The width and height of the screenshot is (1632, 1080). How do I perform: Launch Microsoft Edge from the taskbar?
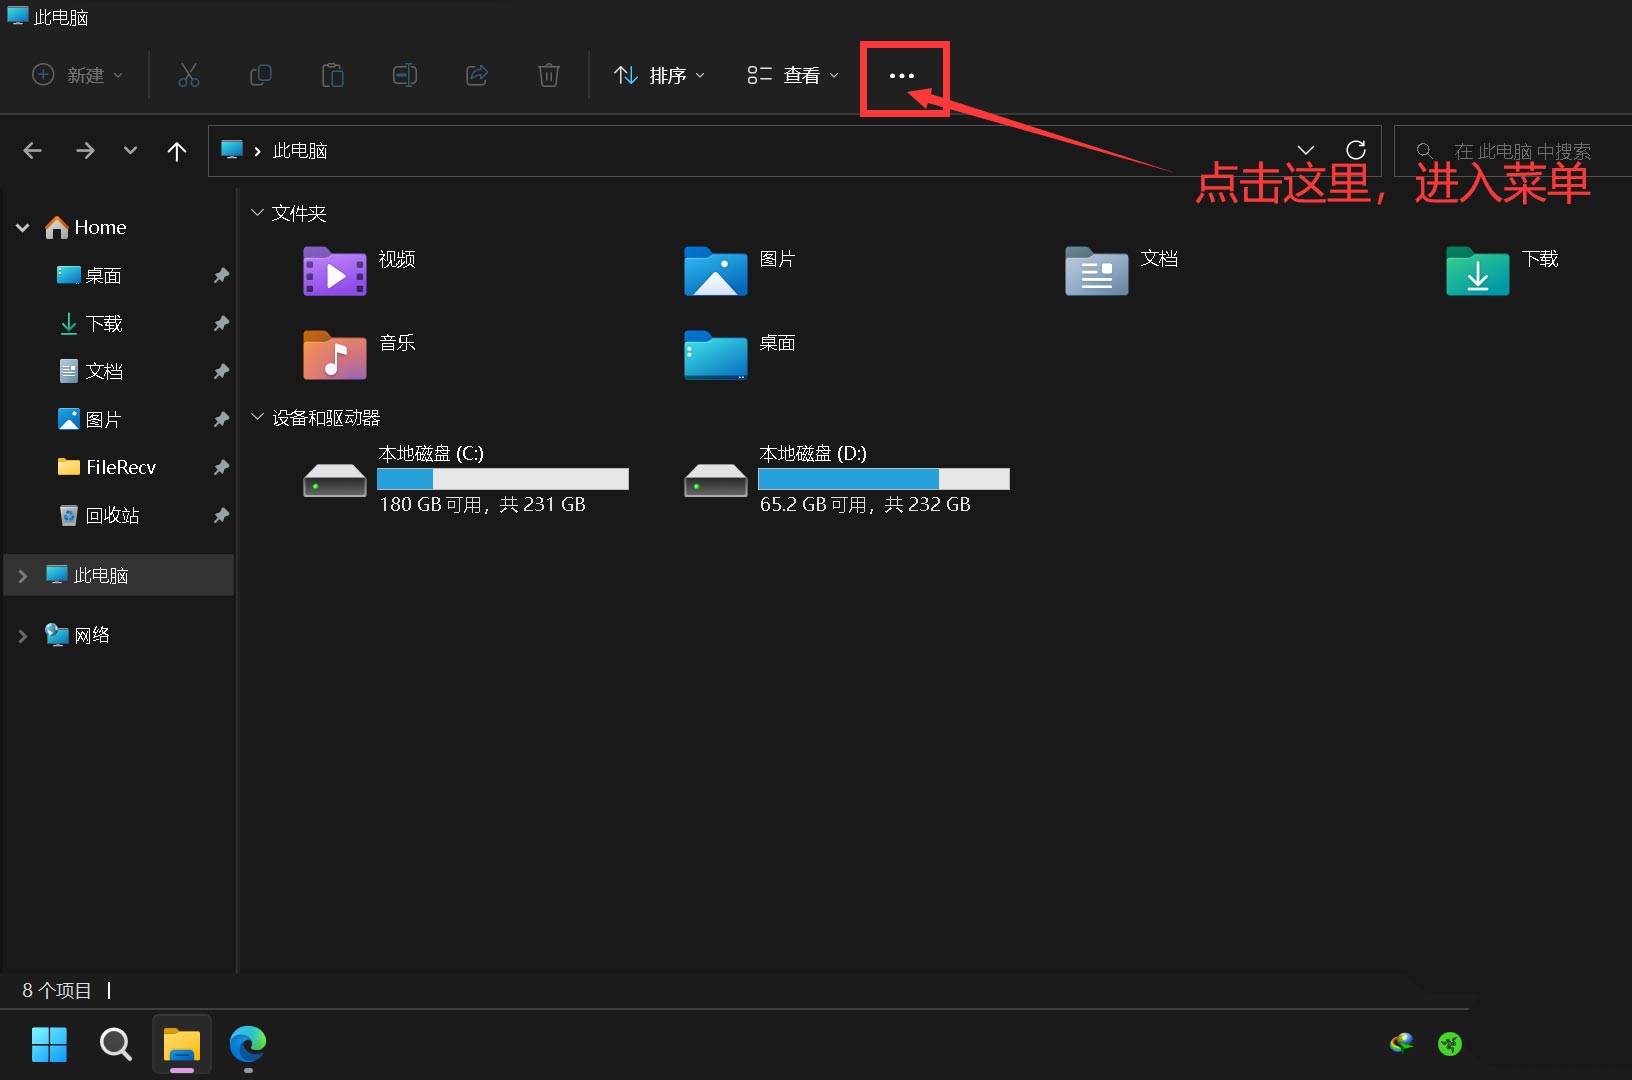tap(247, 1045)
